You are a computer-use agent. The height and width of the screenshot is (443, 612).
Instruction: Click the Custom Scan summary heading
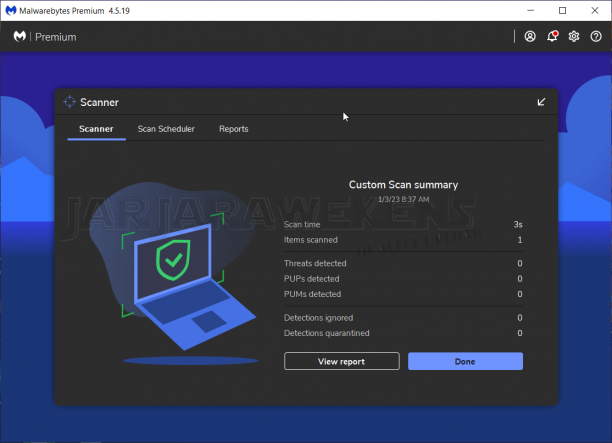[403, 185]
